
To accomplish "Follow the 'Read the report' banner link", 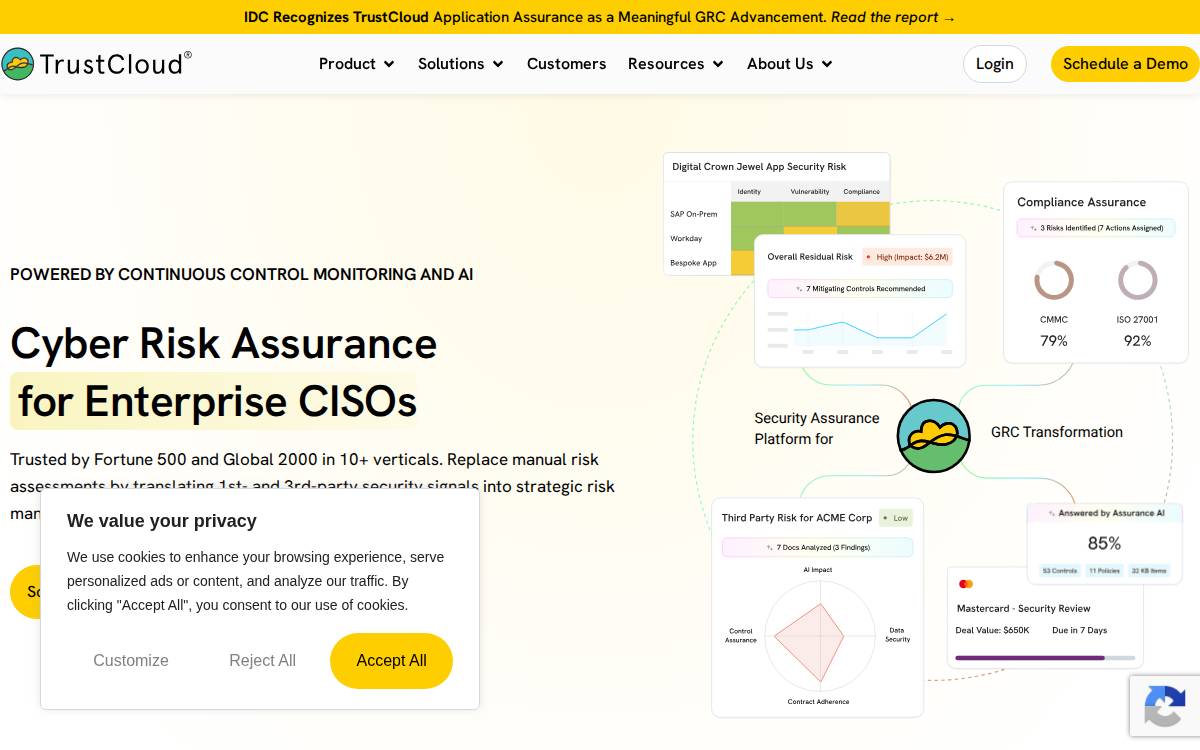I will pyautogui.click(x=893, y=17).
